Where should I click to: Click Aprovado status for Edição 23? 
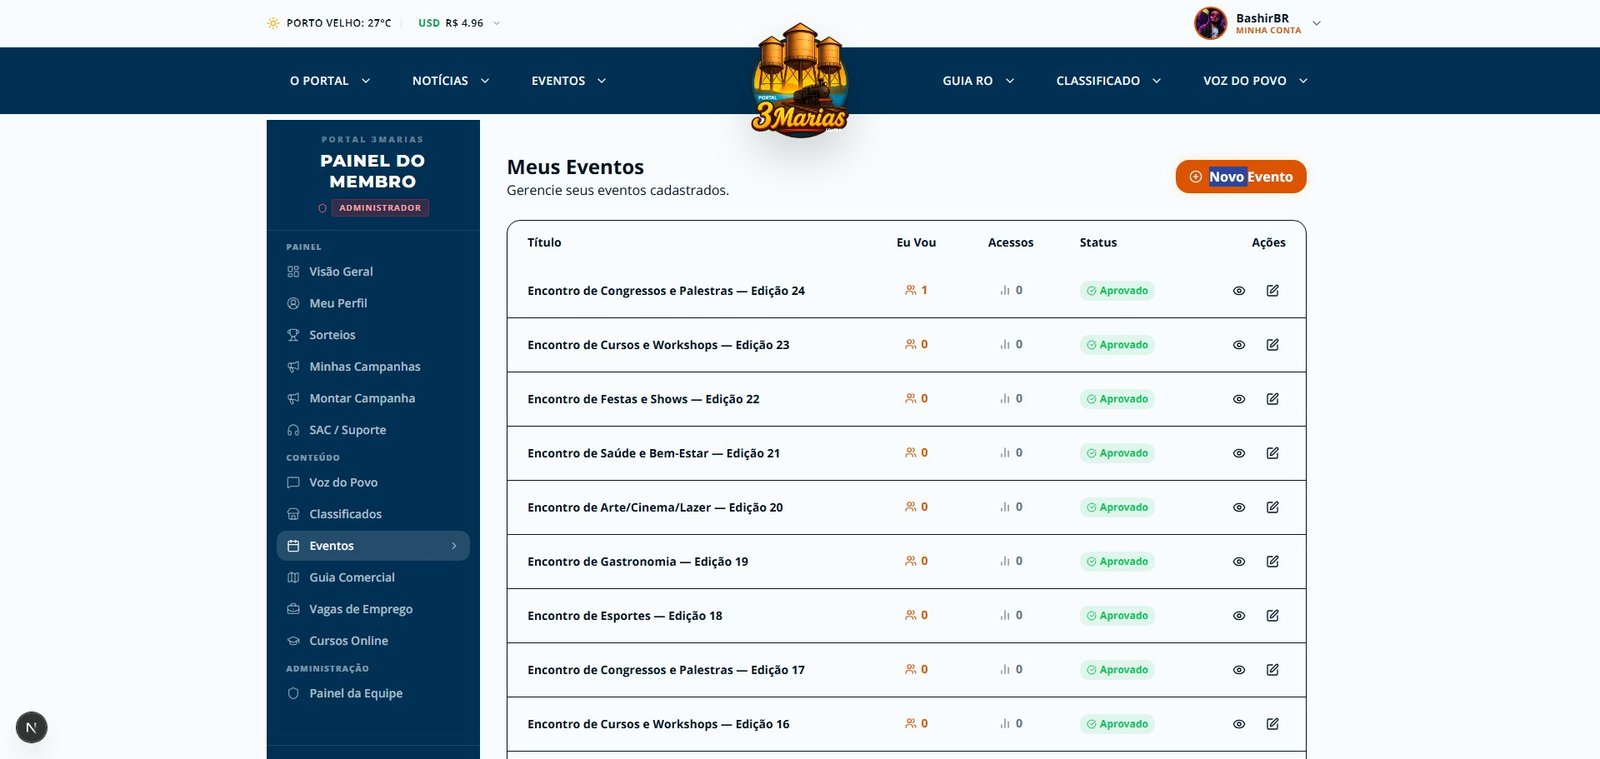coord(1117,345)
